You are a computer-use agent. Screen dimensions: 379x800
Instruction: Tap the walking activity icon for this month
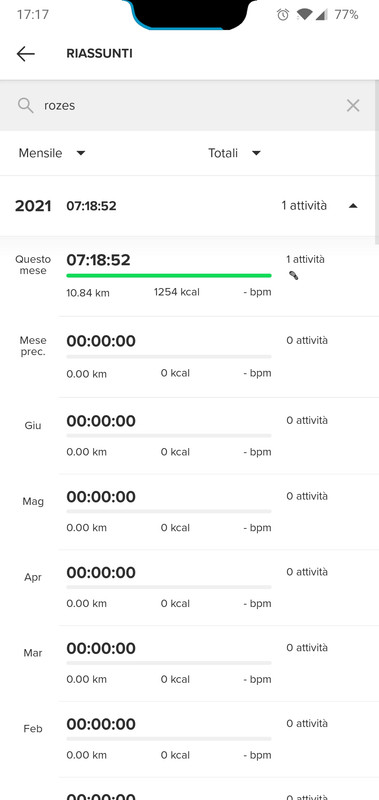[x=293, y=276]
